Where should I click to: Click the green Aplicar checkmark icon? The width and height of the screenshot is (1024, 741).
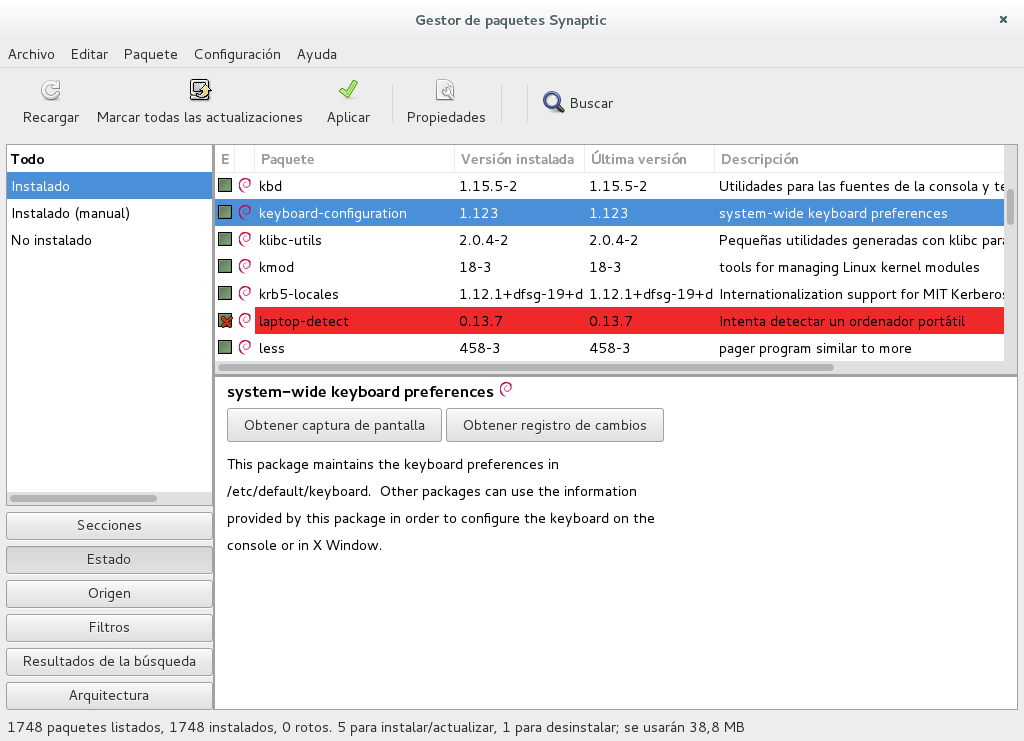coord(348,89)
